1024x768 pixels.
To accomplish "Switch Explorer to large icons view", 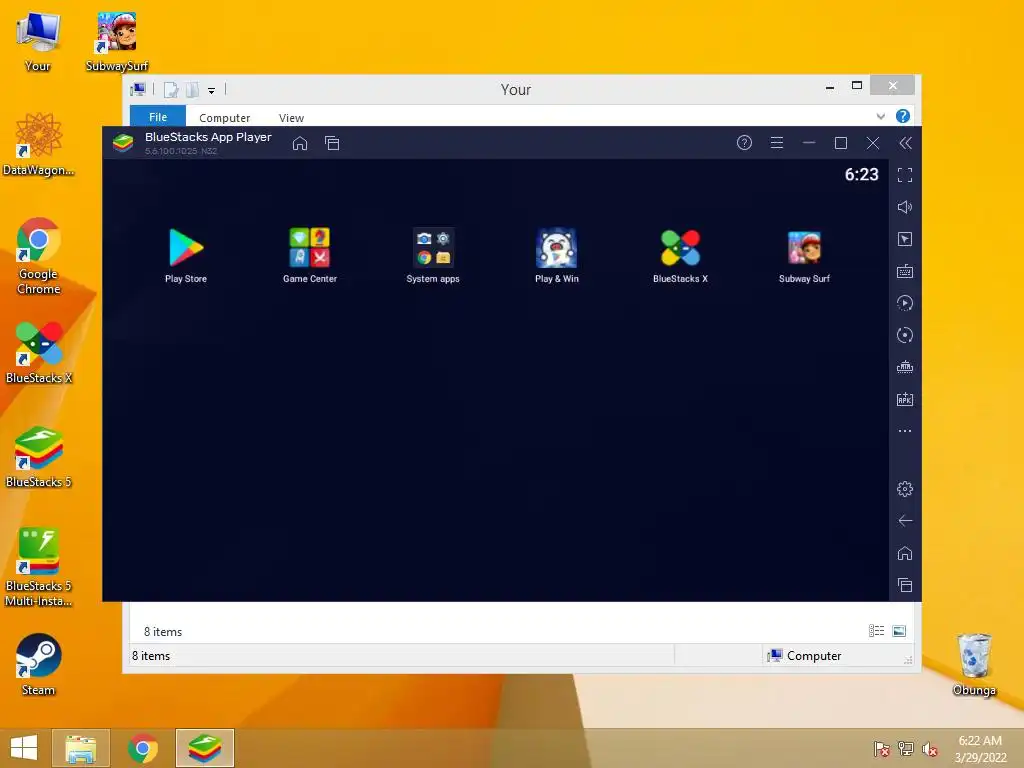I will (899, 631).
